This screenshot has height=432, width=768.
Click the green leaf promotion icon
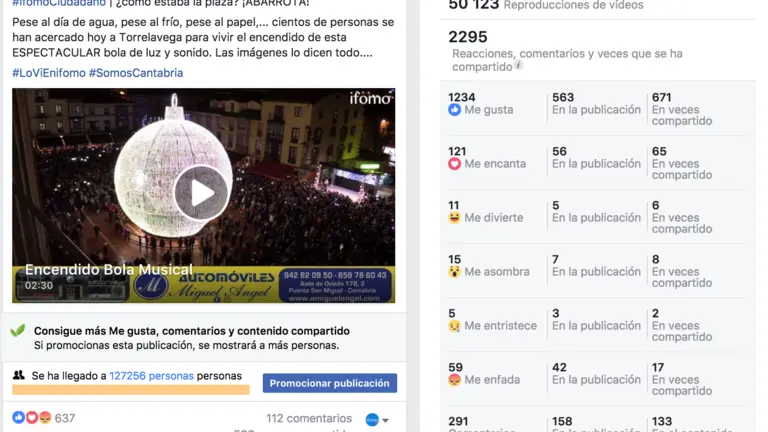pos(18,331)
